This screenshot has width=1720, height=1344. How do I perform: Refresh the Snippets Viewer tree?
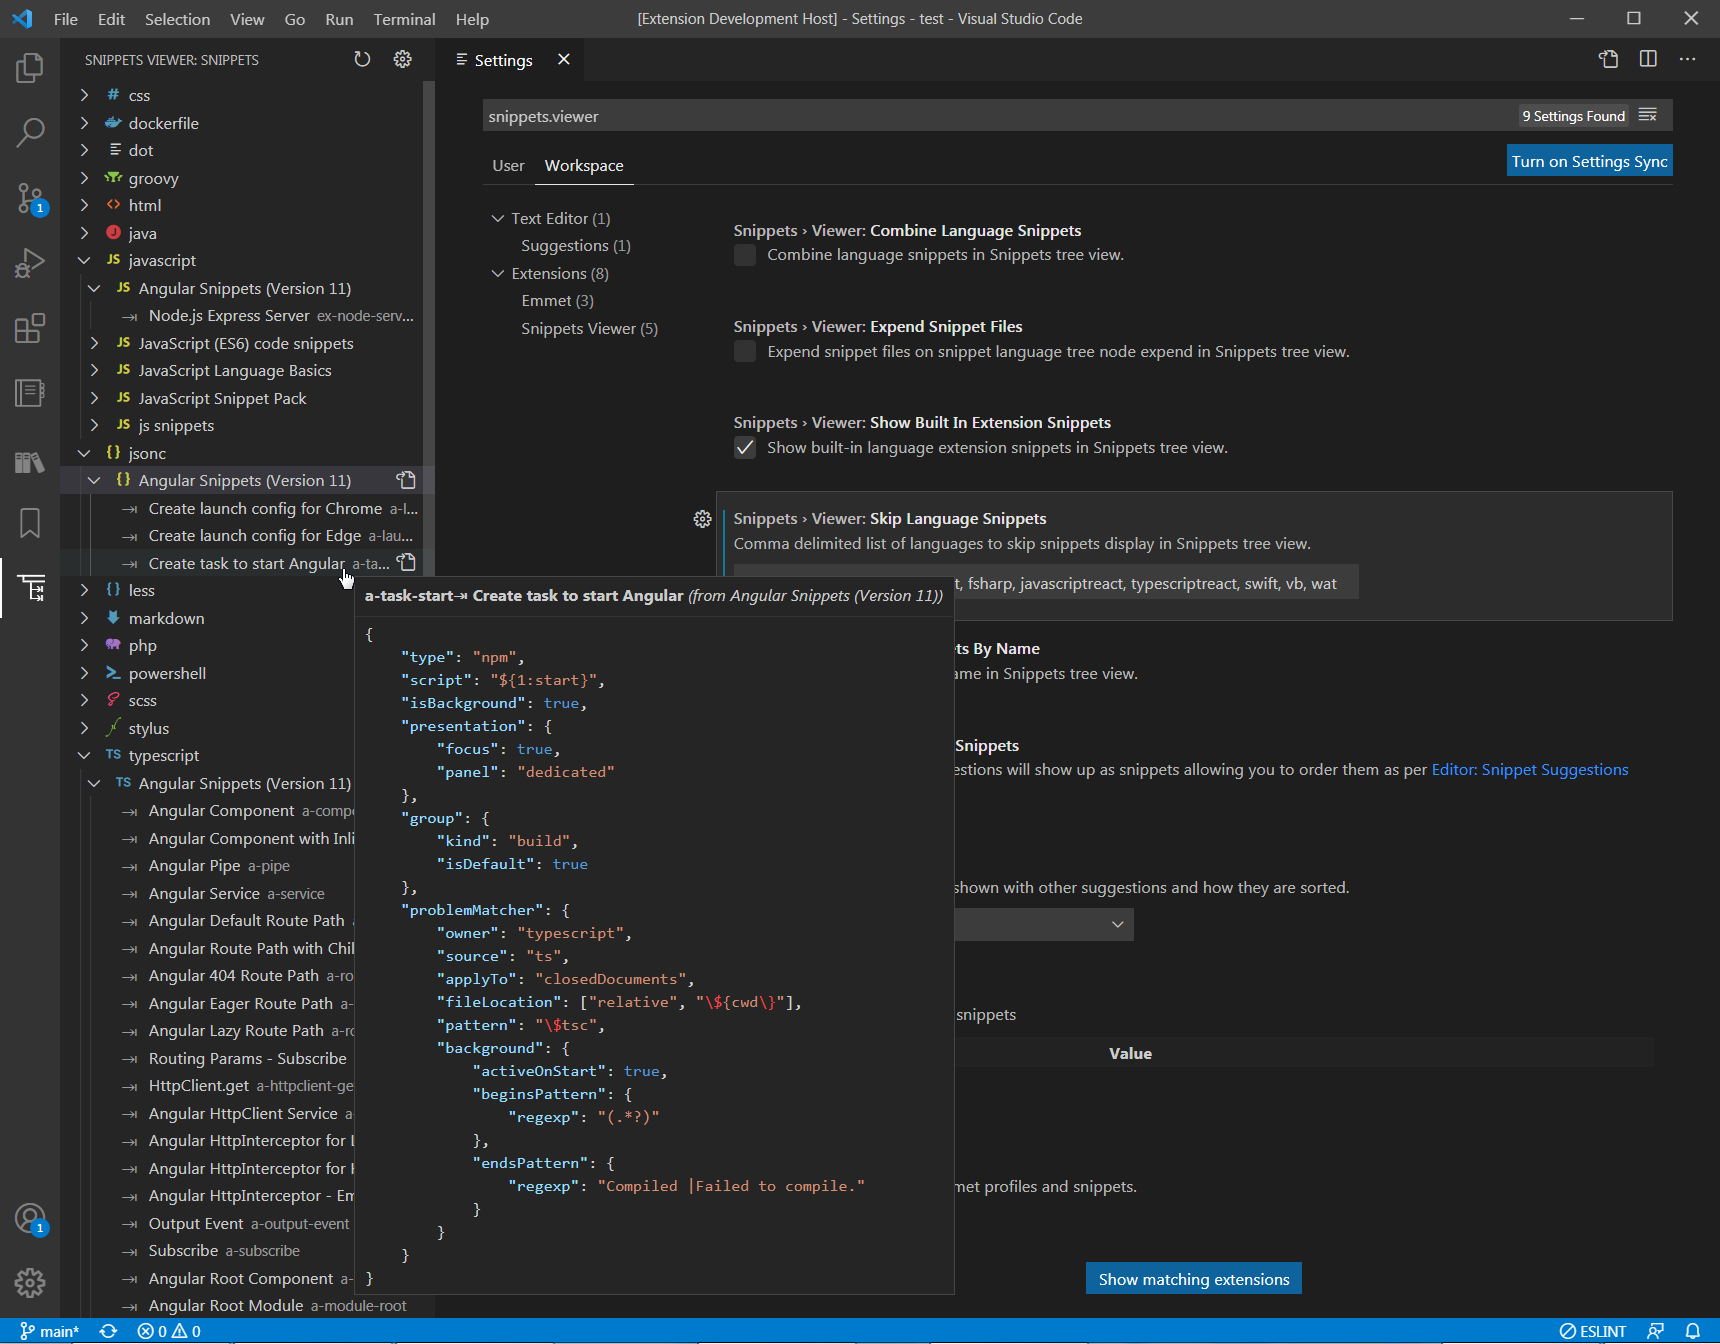[362, 60]
